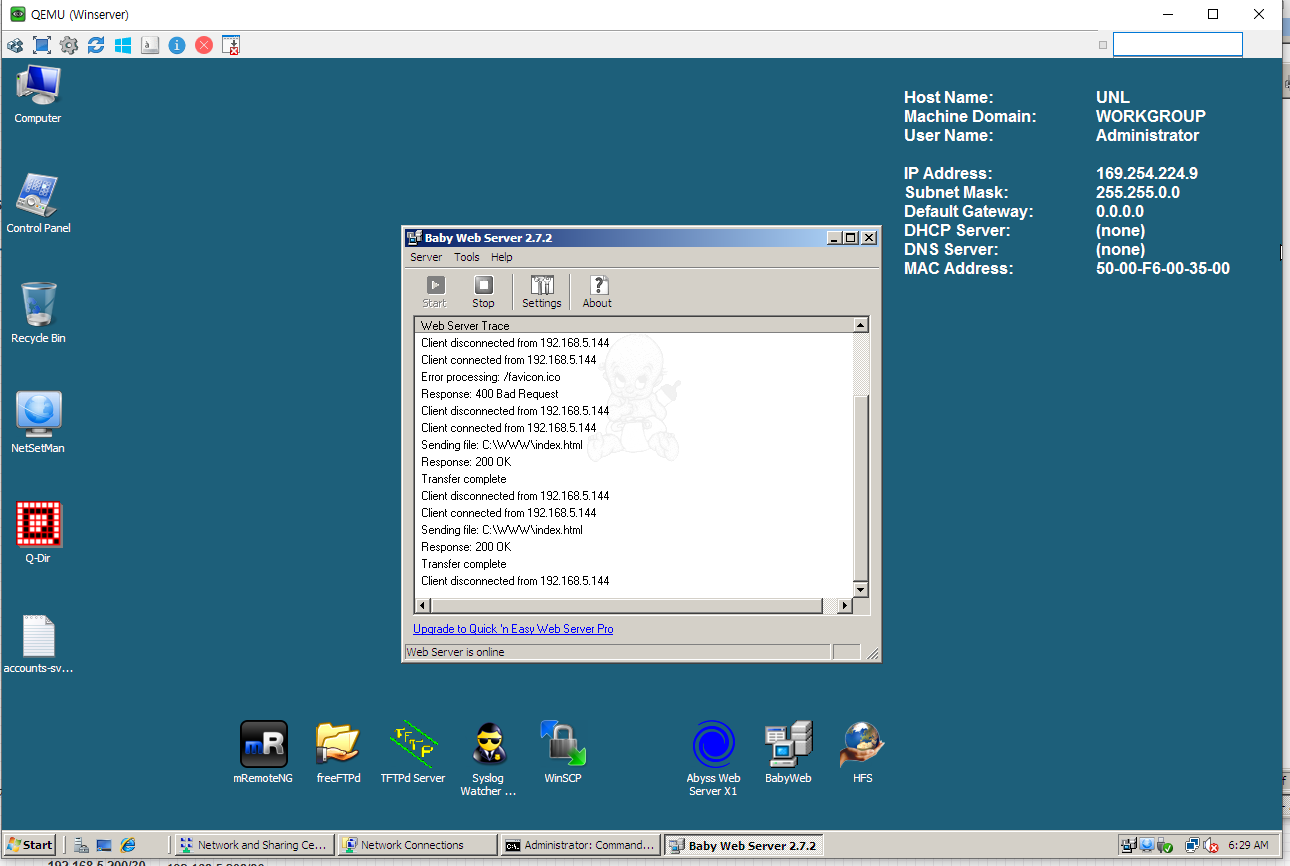The width and height of the screenshot is (1290, 866).
Task: Select 'Response: 400 Bad Request' log line
Action: coord(489,394)
